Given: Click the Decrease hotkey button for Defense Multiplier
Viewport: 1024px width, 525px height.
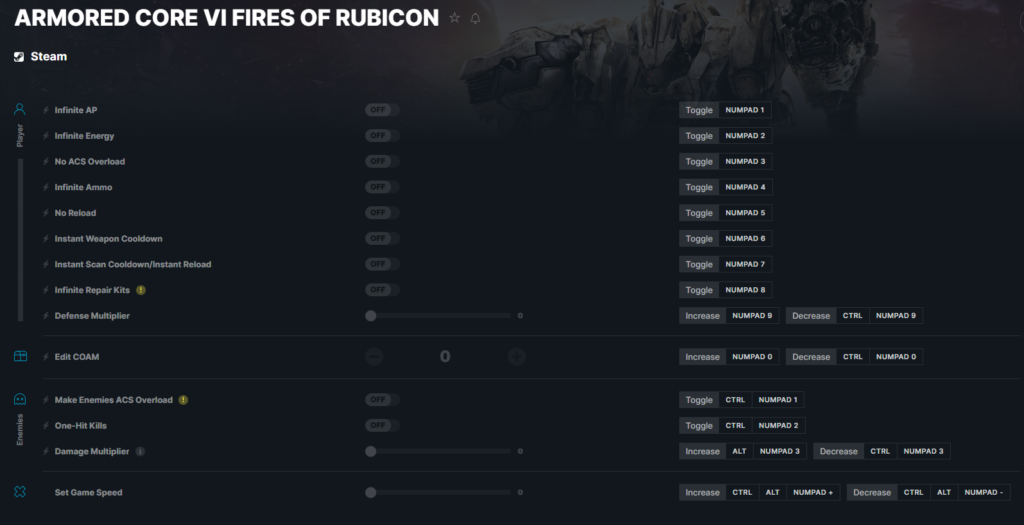Looking at the screenshot, I should pos(811,315).
